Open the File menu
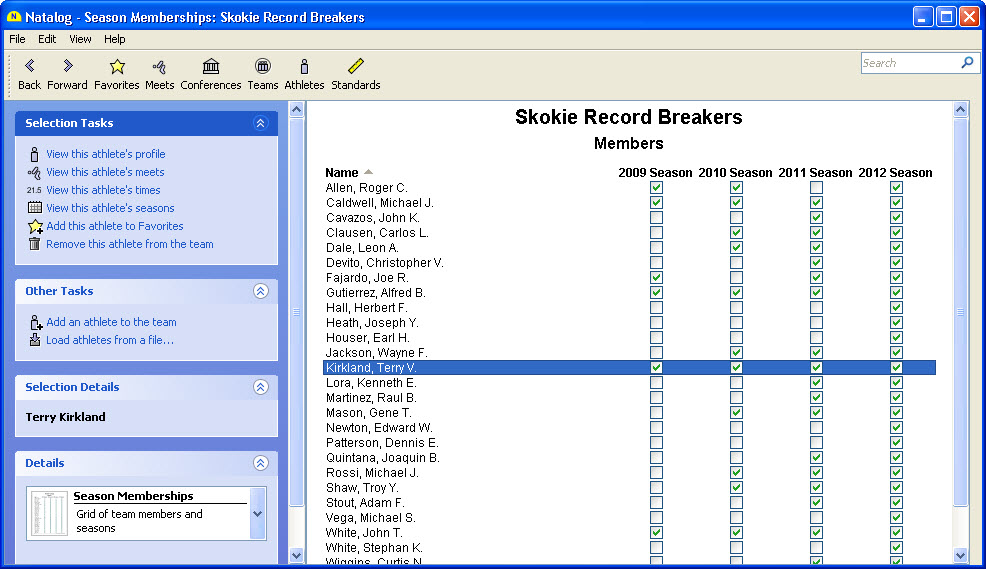Image resolution: width=986 pixels, height=569 pixels. pos(17,39)
